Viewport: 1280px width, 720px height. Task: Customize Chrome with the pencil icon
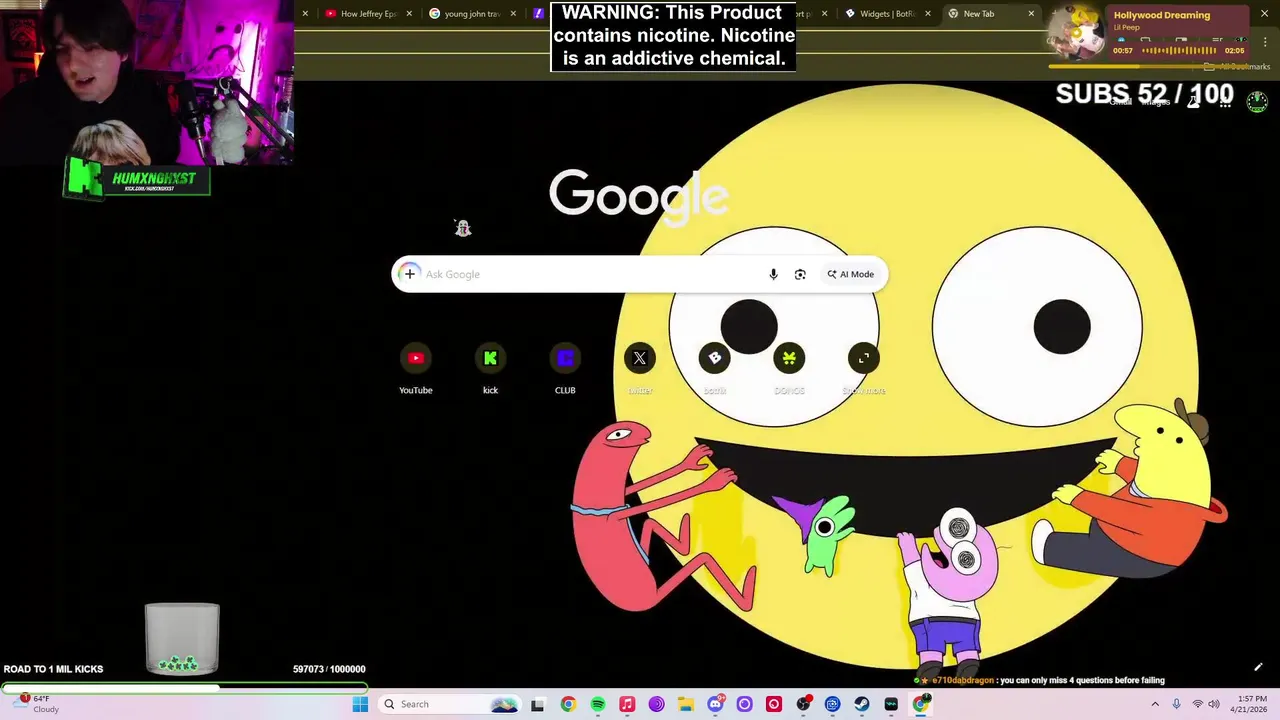pyautogui.click(x=1258, y=667)
